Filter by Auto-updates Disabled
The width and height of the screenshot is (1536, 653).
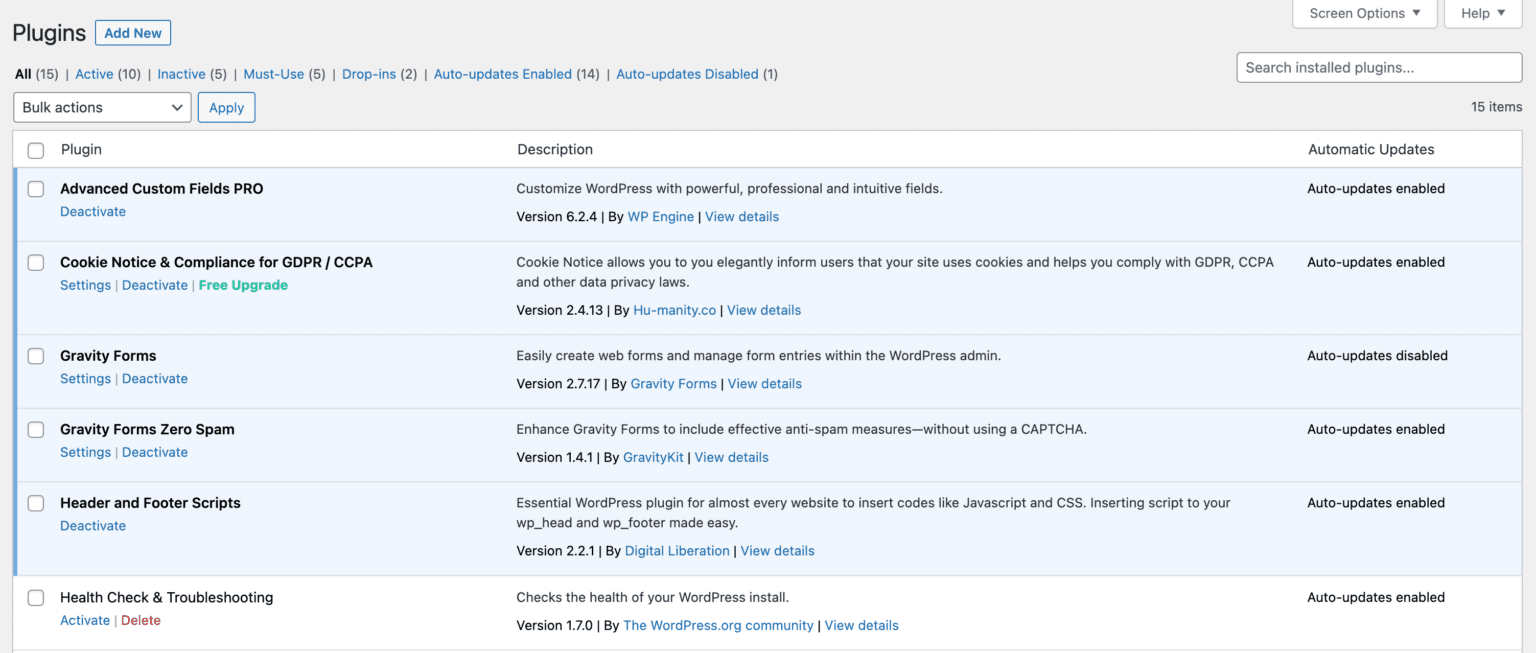(687, 74)
